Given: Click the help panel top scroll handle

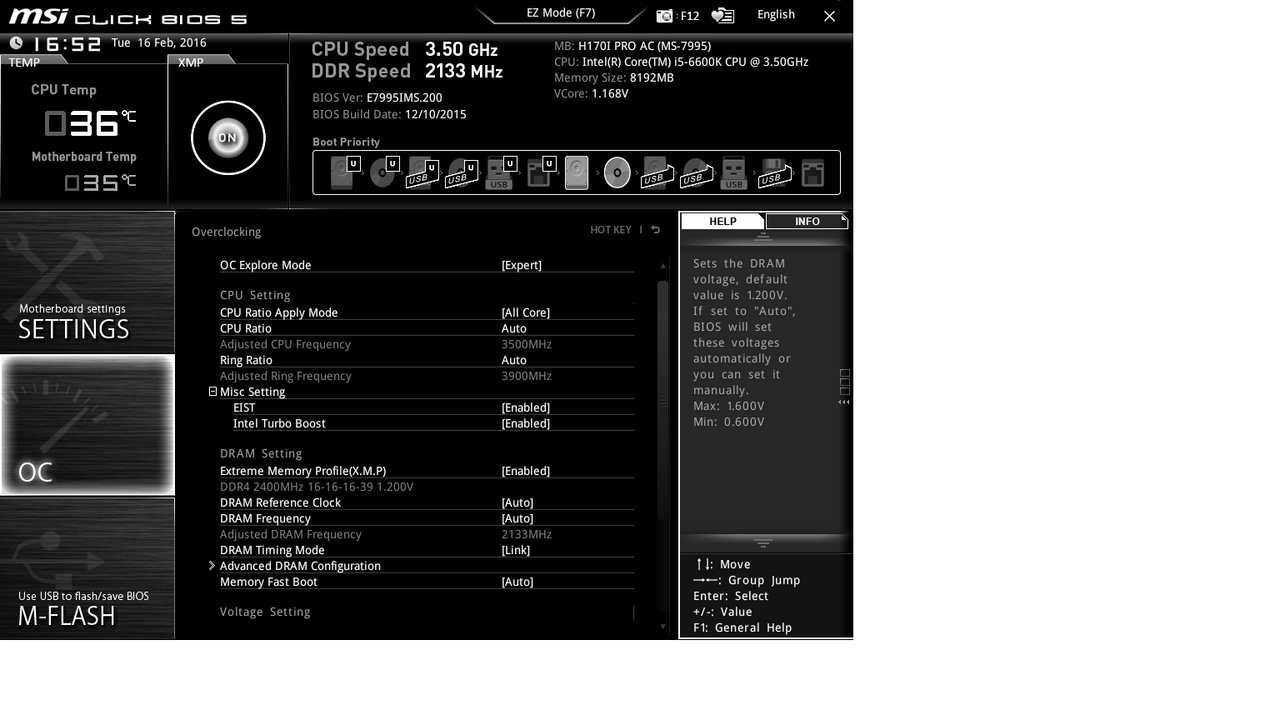Looking at the screenshot, I should [x=763, y=238].
